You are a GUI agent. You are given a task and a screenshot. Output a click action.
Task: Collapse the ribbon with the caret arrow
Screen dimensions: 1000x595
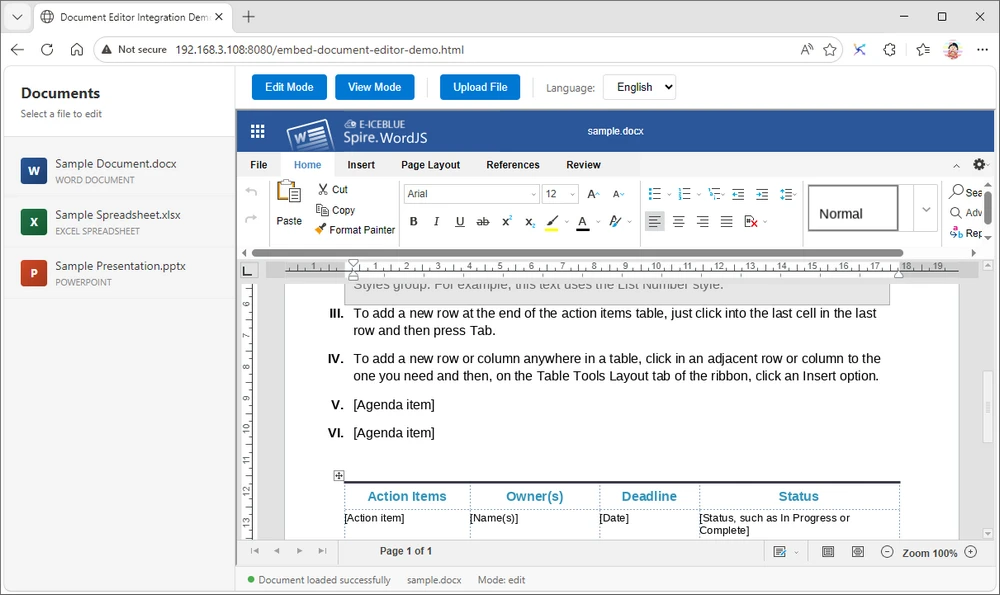(x=956, y=166)
